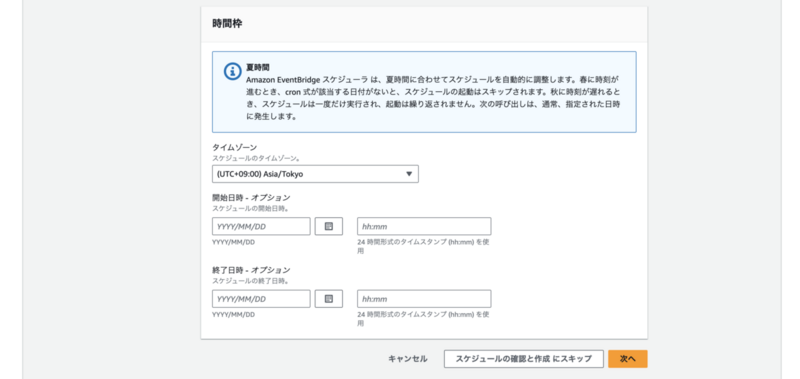Viewport: 800px width, 379px height.
Task: Click the 終了日時 - オプション label
Action: [251, 270]
